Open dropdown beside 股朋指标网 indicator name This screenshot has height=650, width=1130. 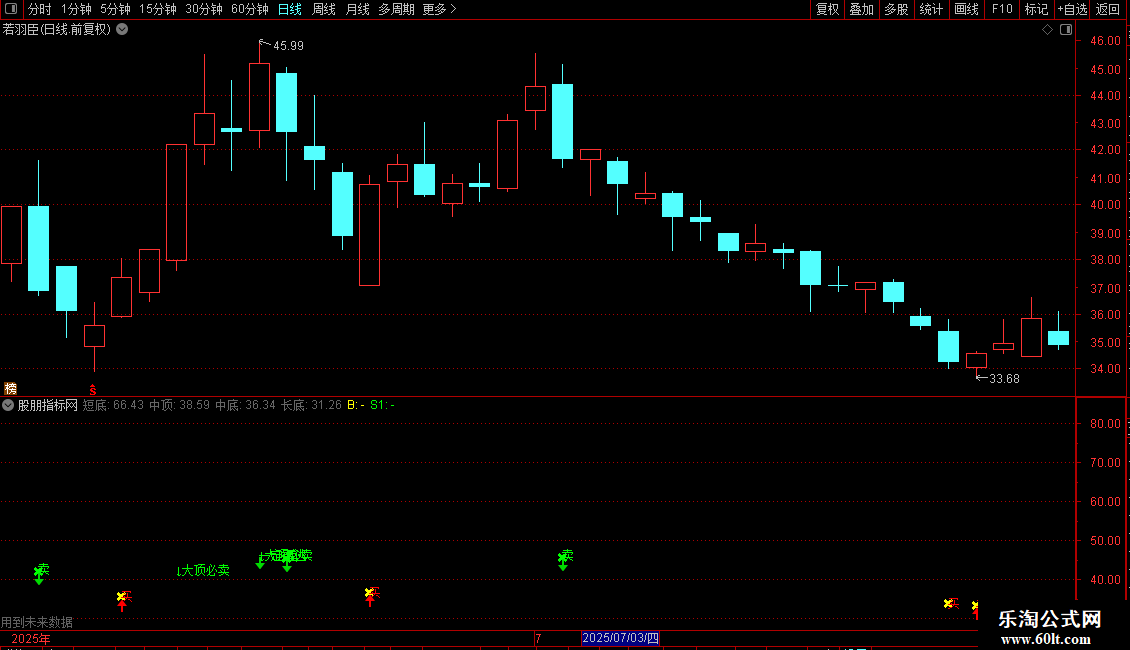click(x=8, y=405)
